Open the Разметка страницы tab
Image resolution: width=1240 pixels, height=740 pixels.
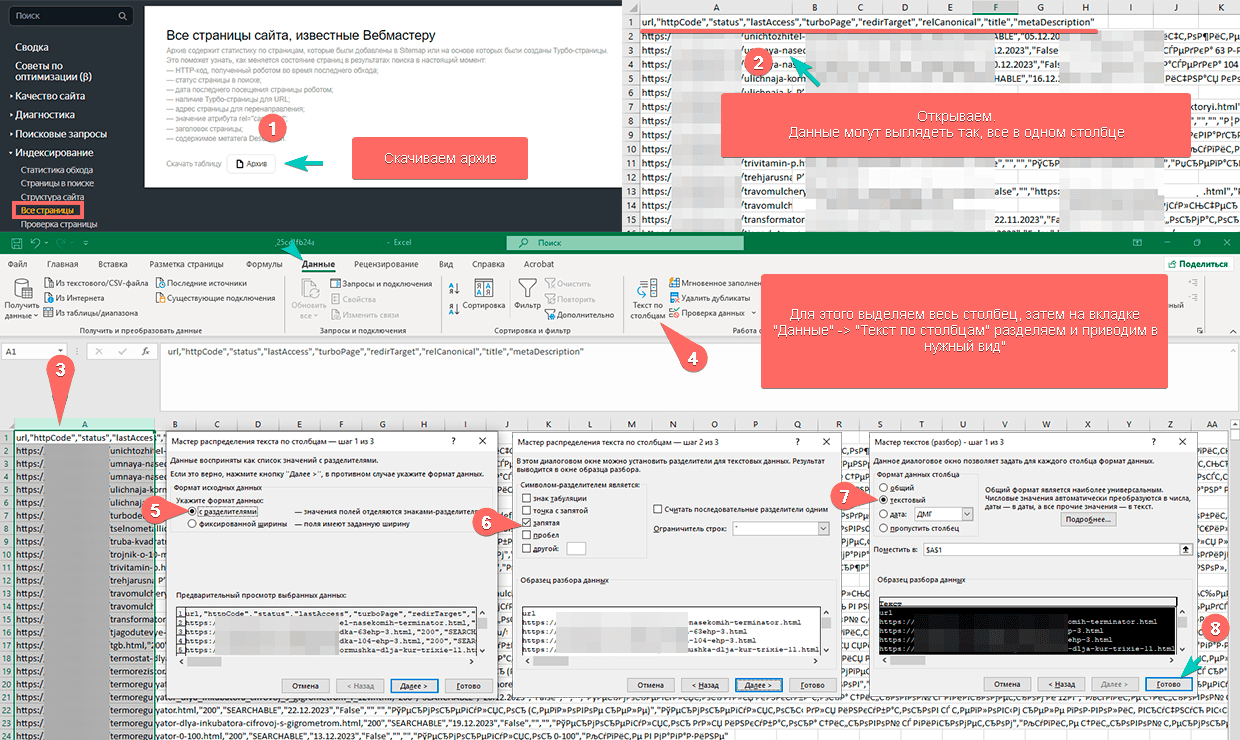pyautogui.click(x=187, y=264)
